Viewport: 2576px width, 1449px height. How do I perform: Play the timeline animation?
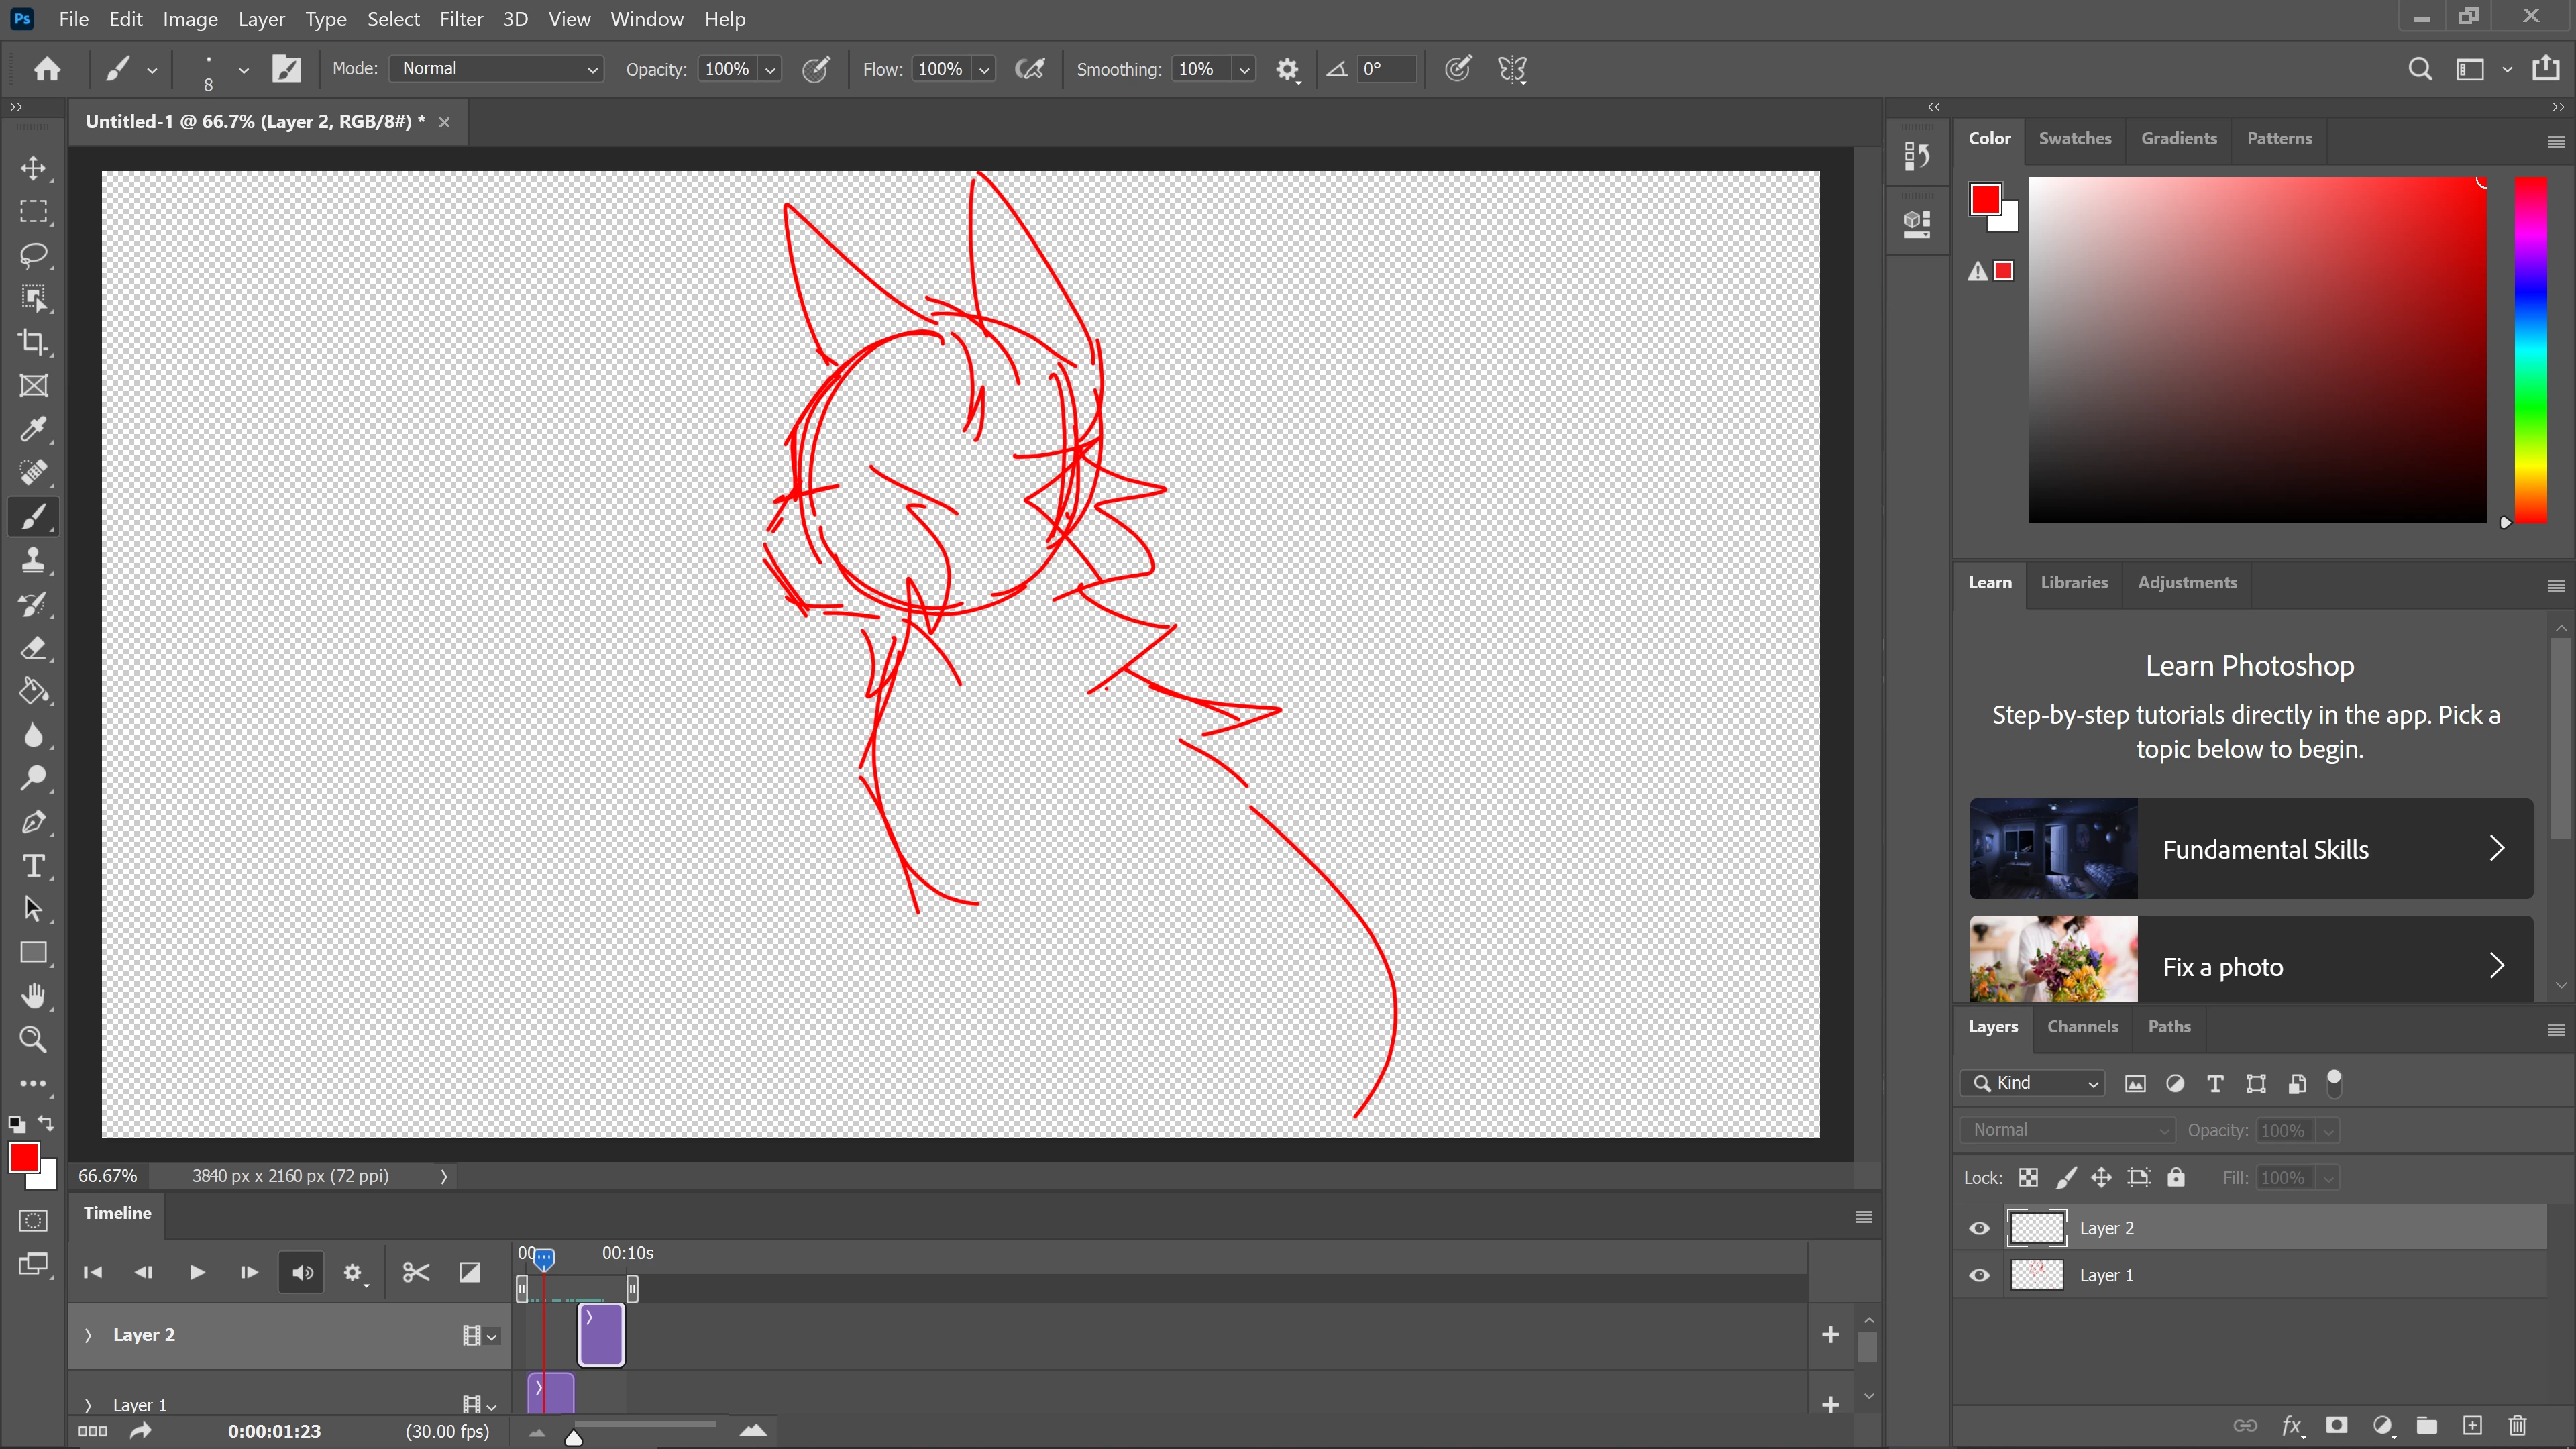coord(196,1272)
